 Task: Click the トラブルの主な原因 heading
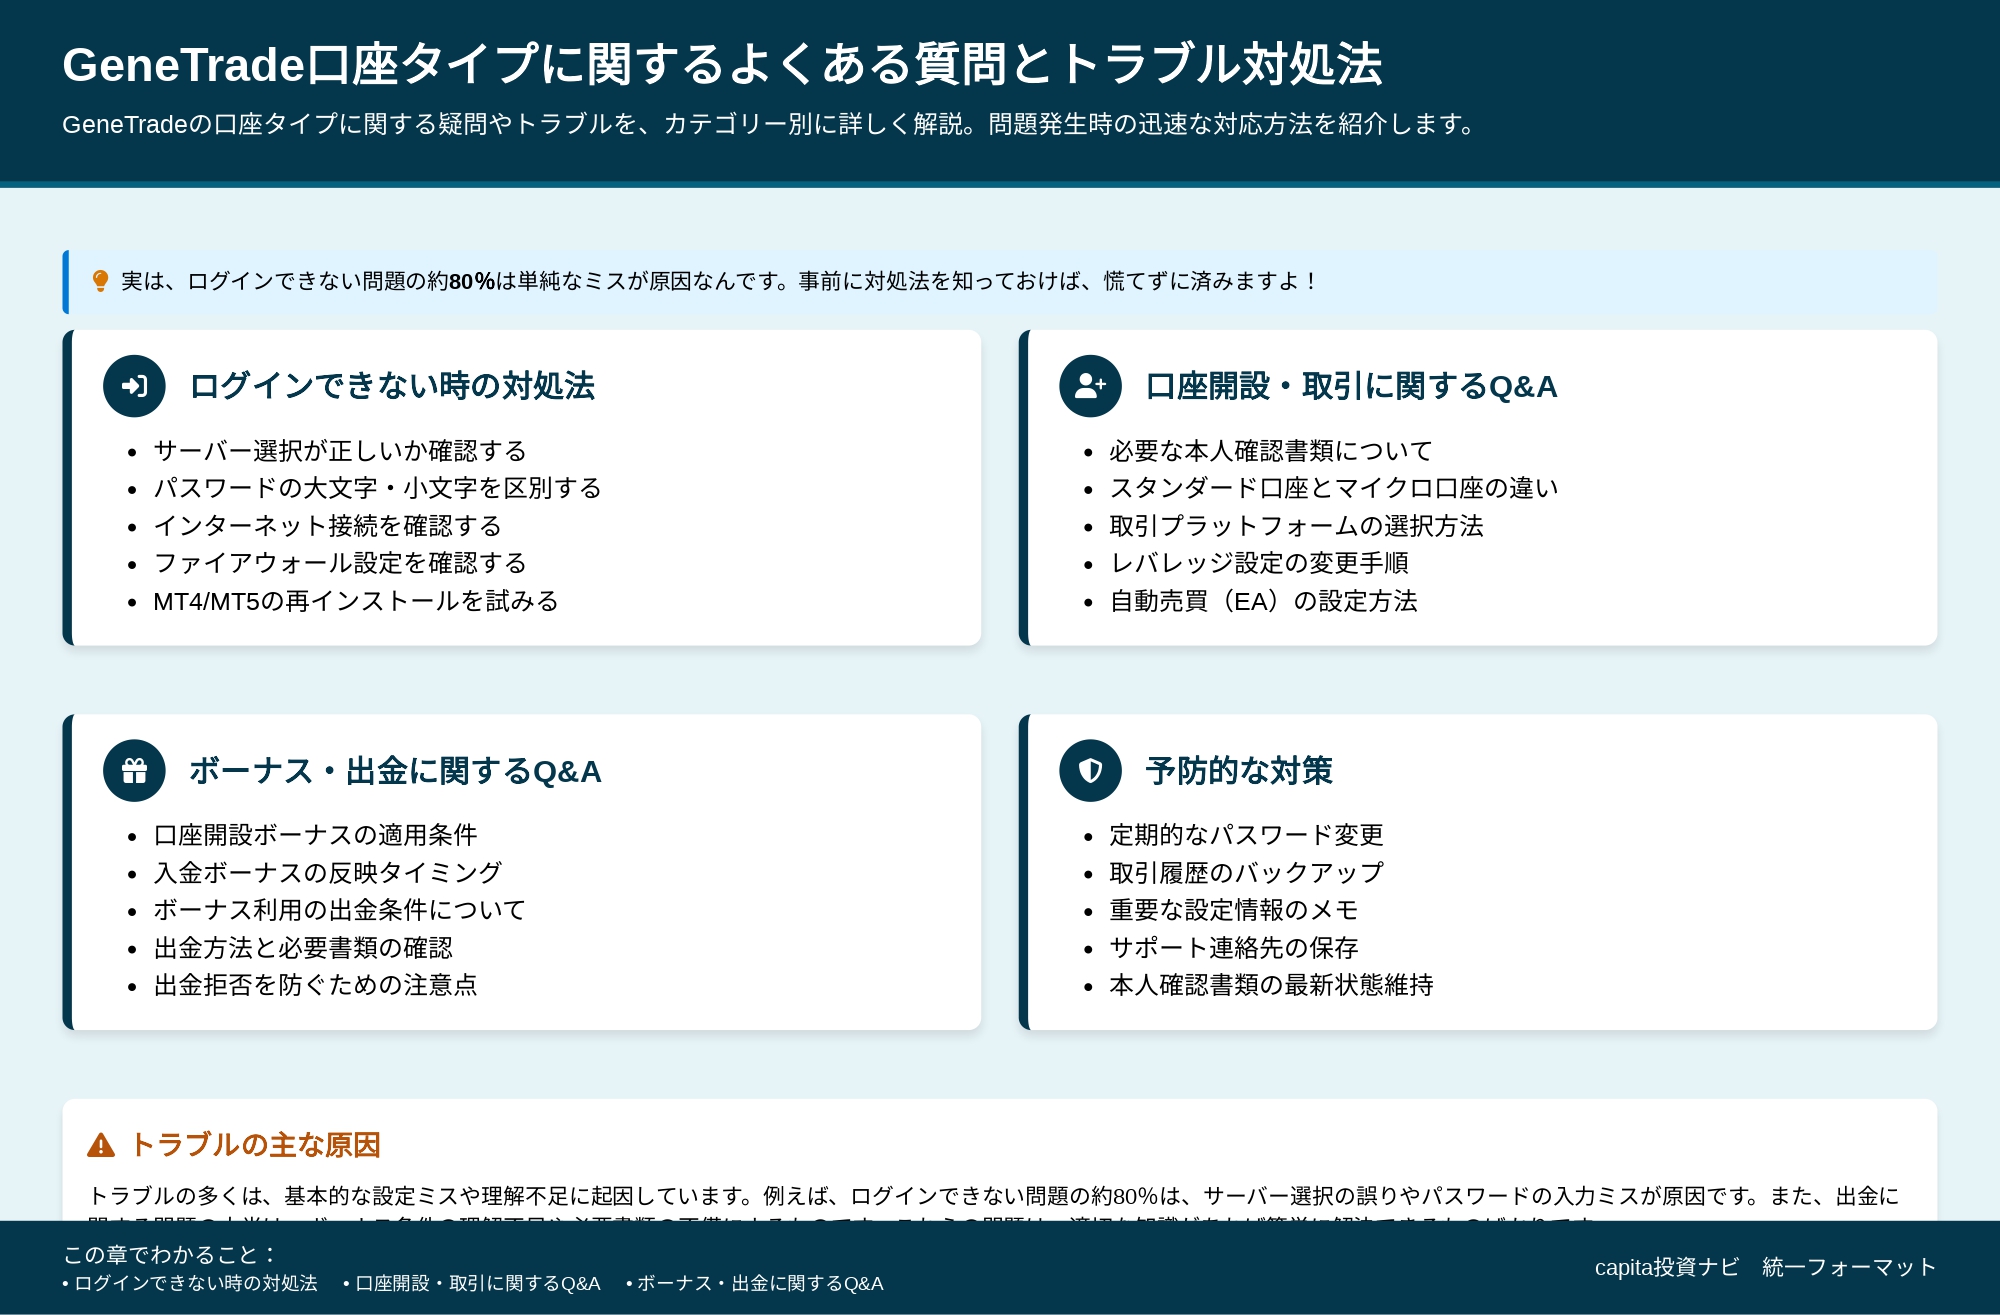pos(255,1145)
